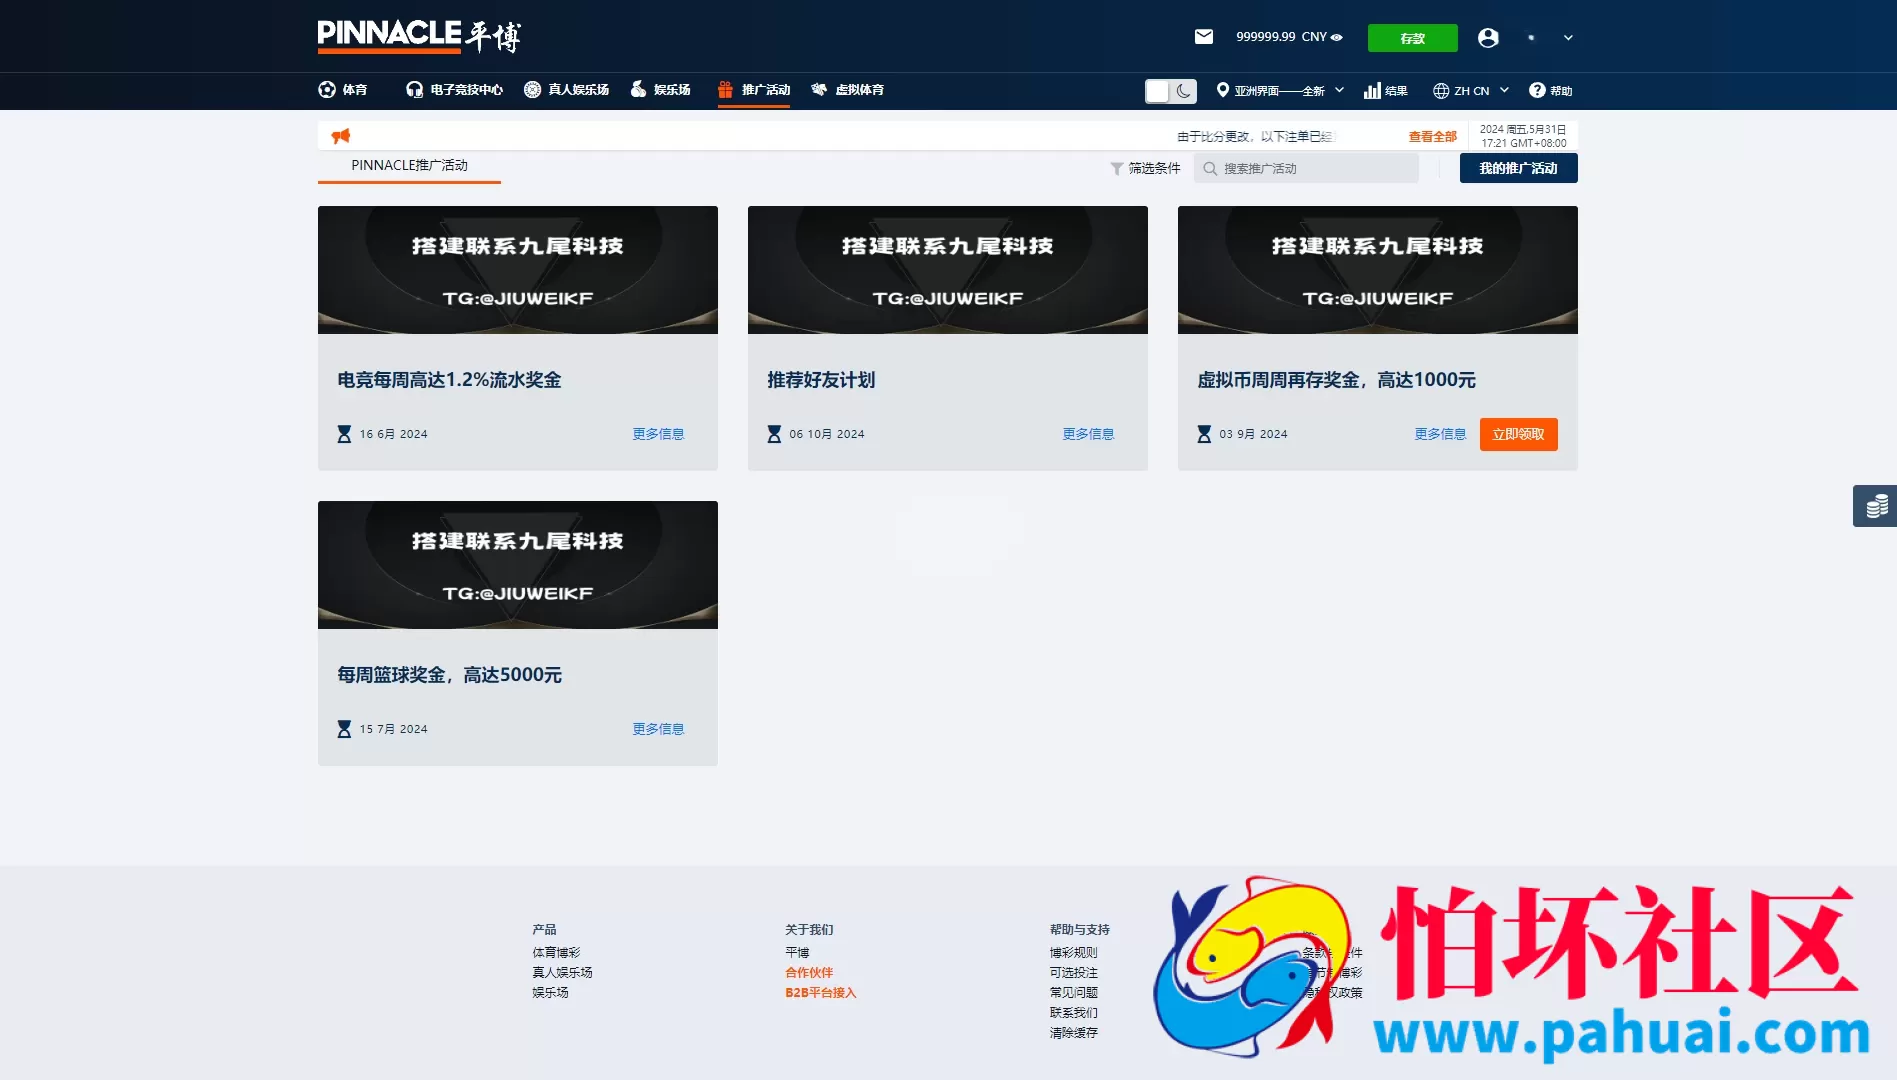Screen dimensions: 1897x1080
Task: Click the 常见问题 footer link
Action: point(1073,993)
